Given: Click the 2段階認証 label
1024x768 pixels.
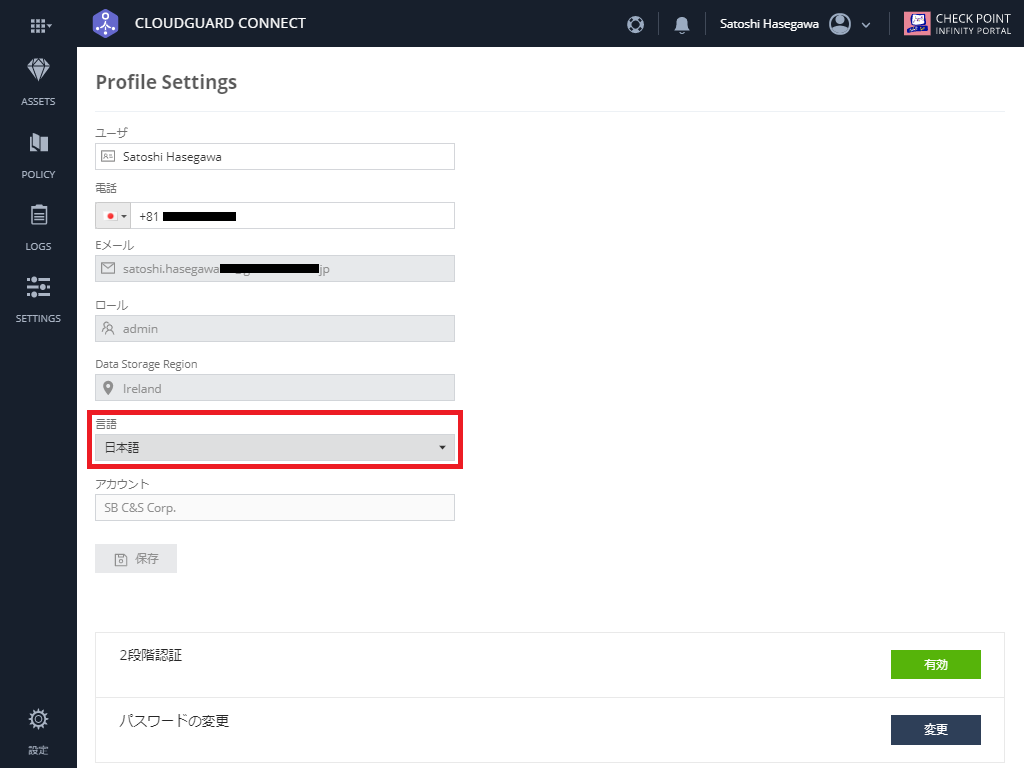Looking at the screenshot, I should point(151,655).
